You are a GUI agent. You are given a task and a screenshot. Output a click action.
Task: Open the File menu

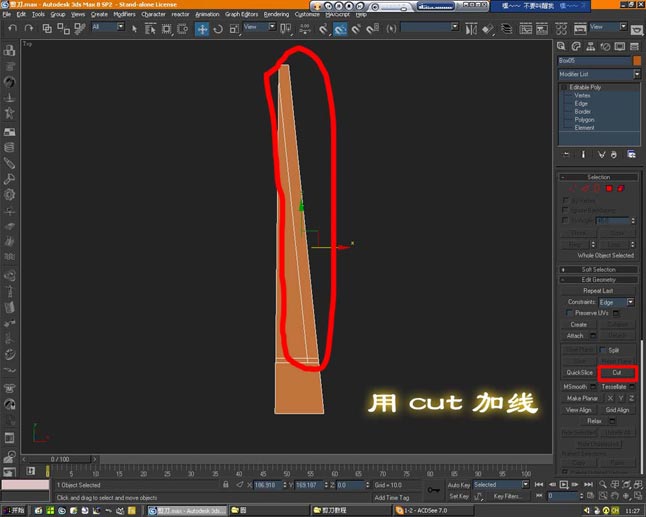click(7, 14)
